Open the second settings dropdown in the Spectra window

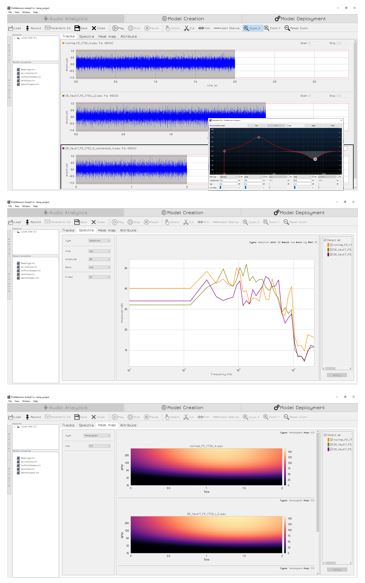click(99, 251)
